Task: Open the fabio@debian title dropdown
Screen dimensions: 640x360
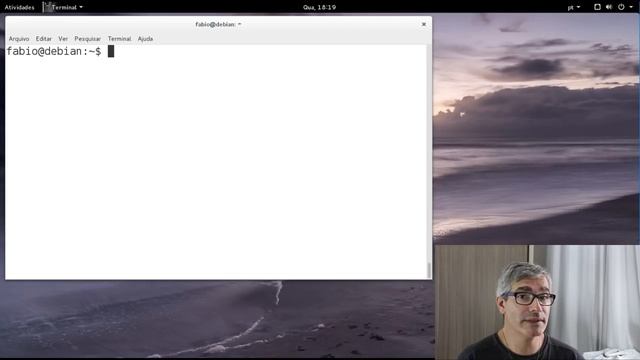Action: (x=218, y=24)
